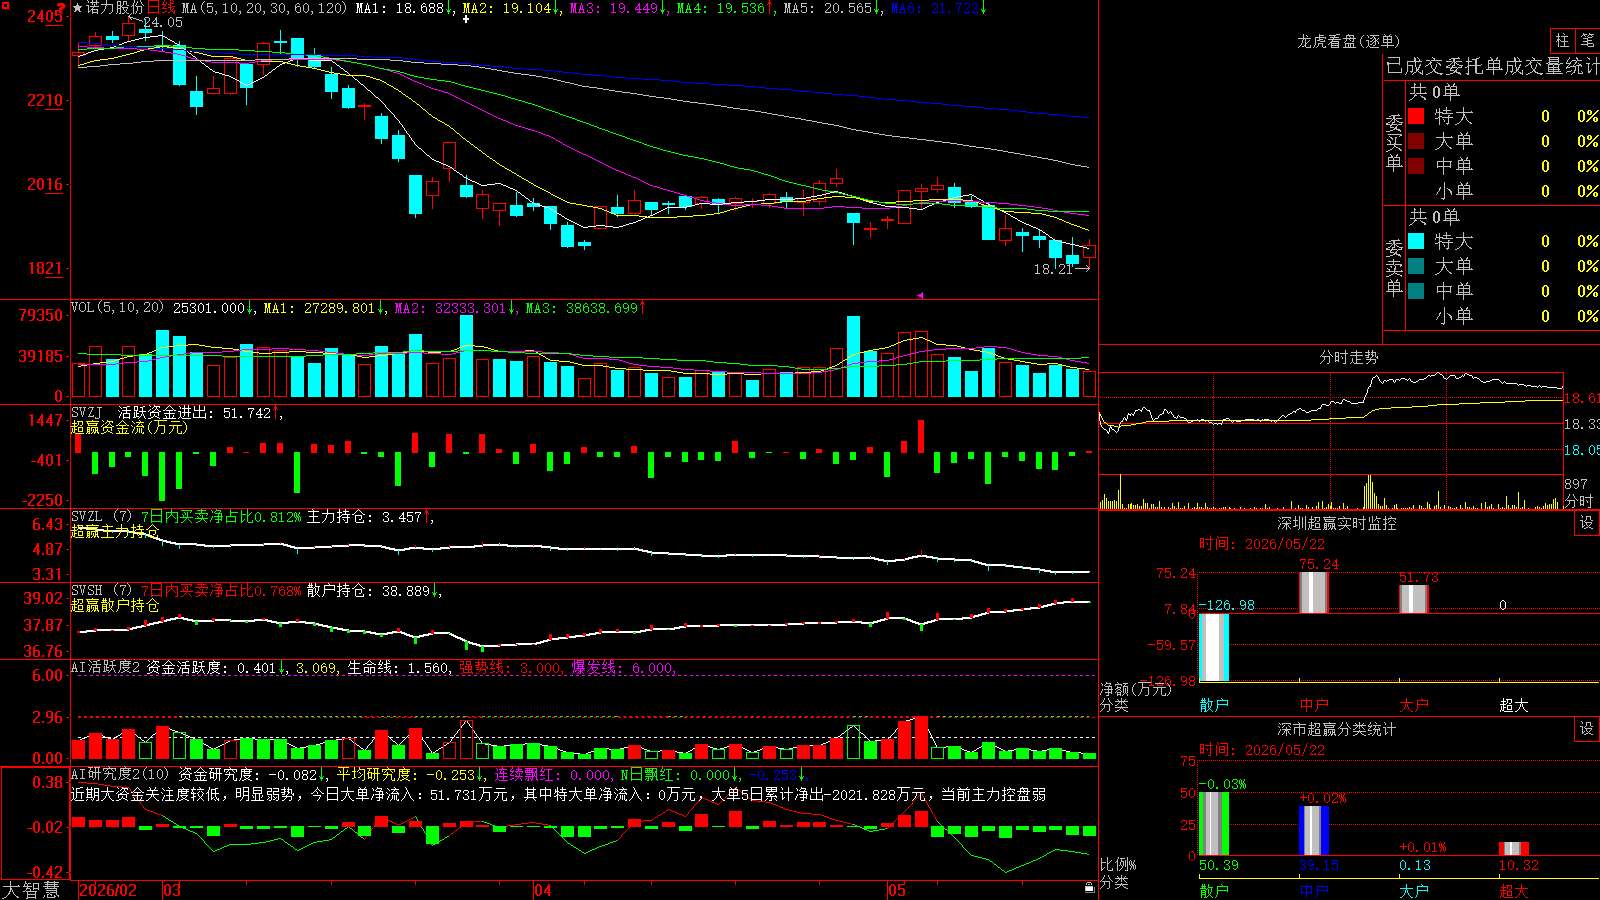The height and width of the screenshot is (900, 1600).
Task: Click the 日线 period label
Action: click(x=161, y=8)
